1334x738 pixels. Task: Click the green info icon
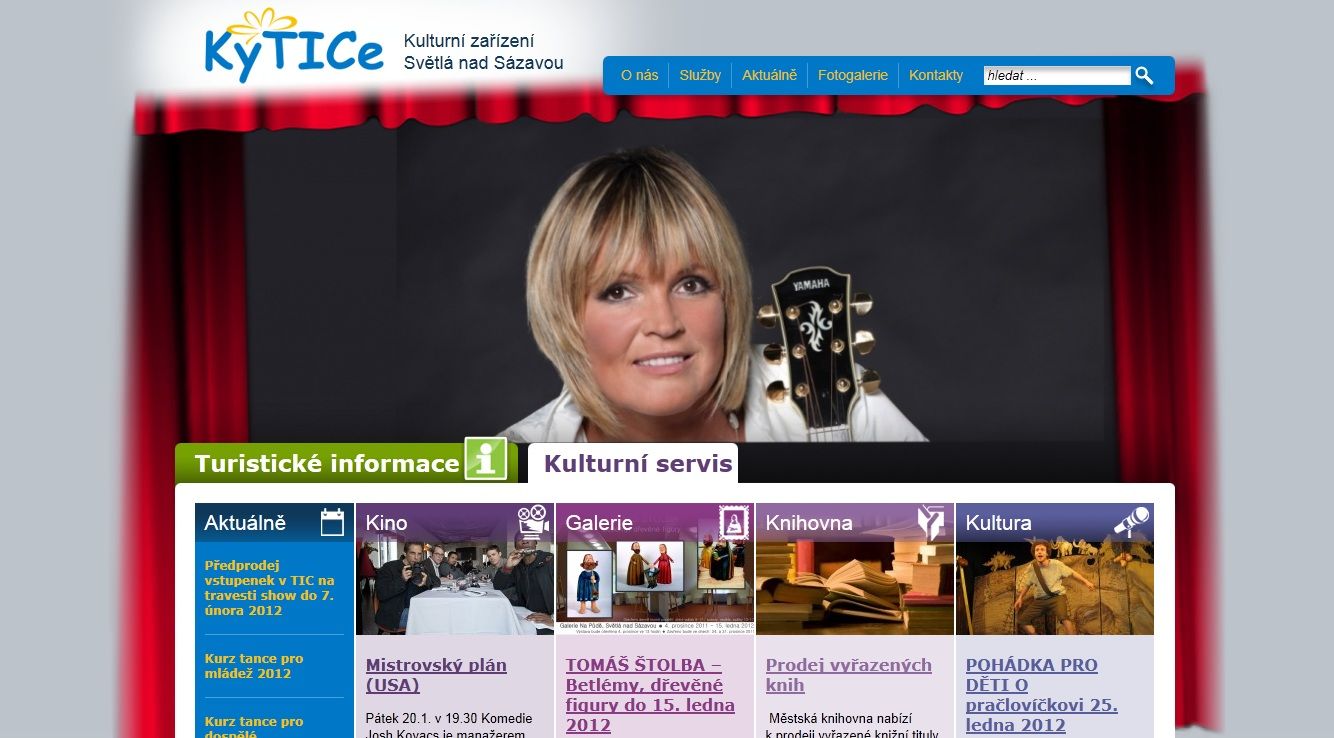tap(486, 459)
